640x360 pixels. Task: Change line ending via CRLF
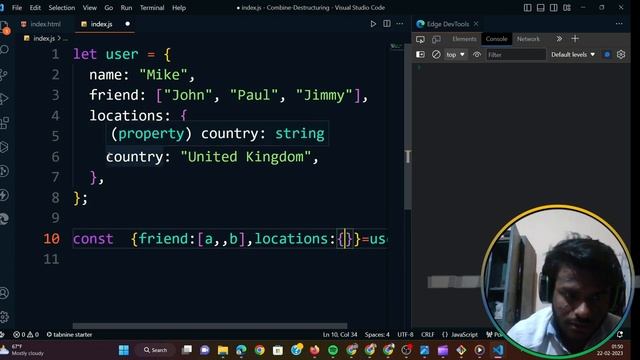coord(427,335)
